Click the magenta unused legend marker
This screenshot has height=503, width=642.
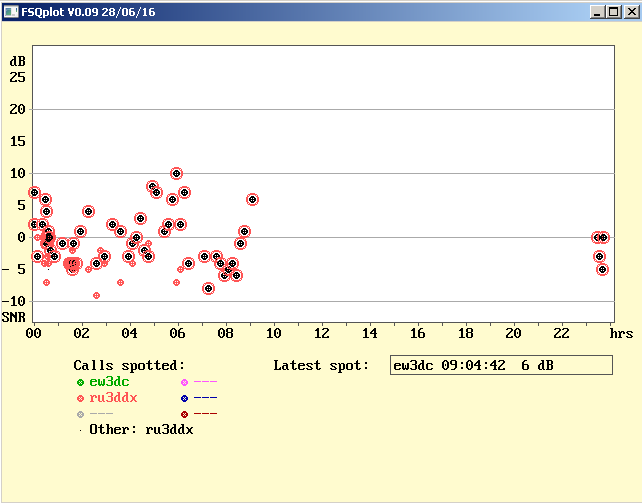click(x=184, y=382)
